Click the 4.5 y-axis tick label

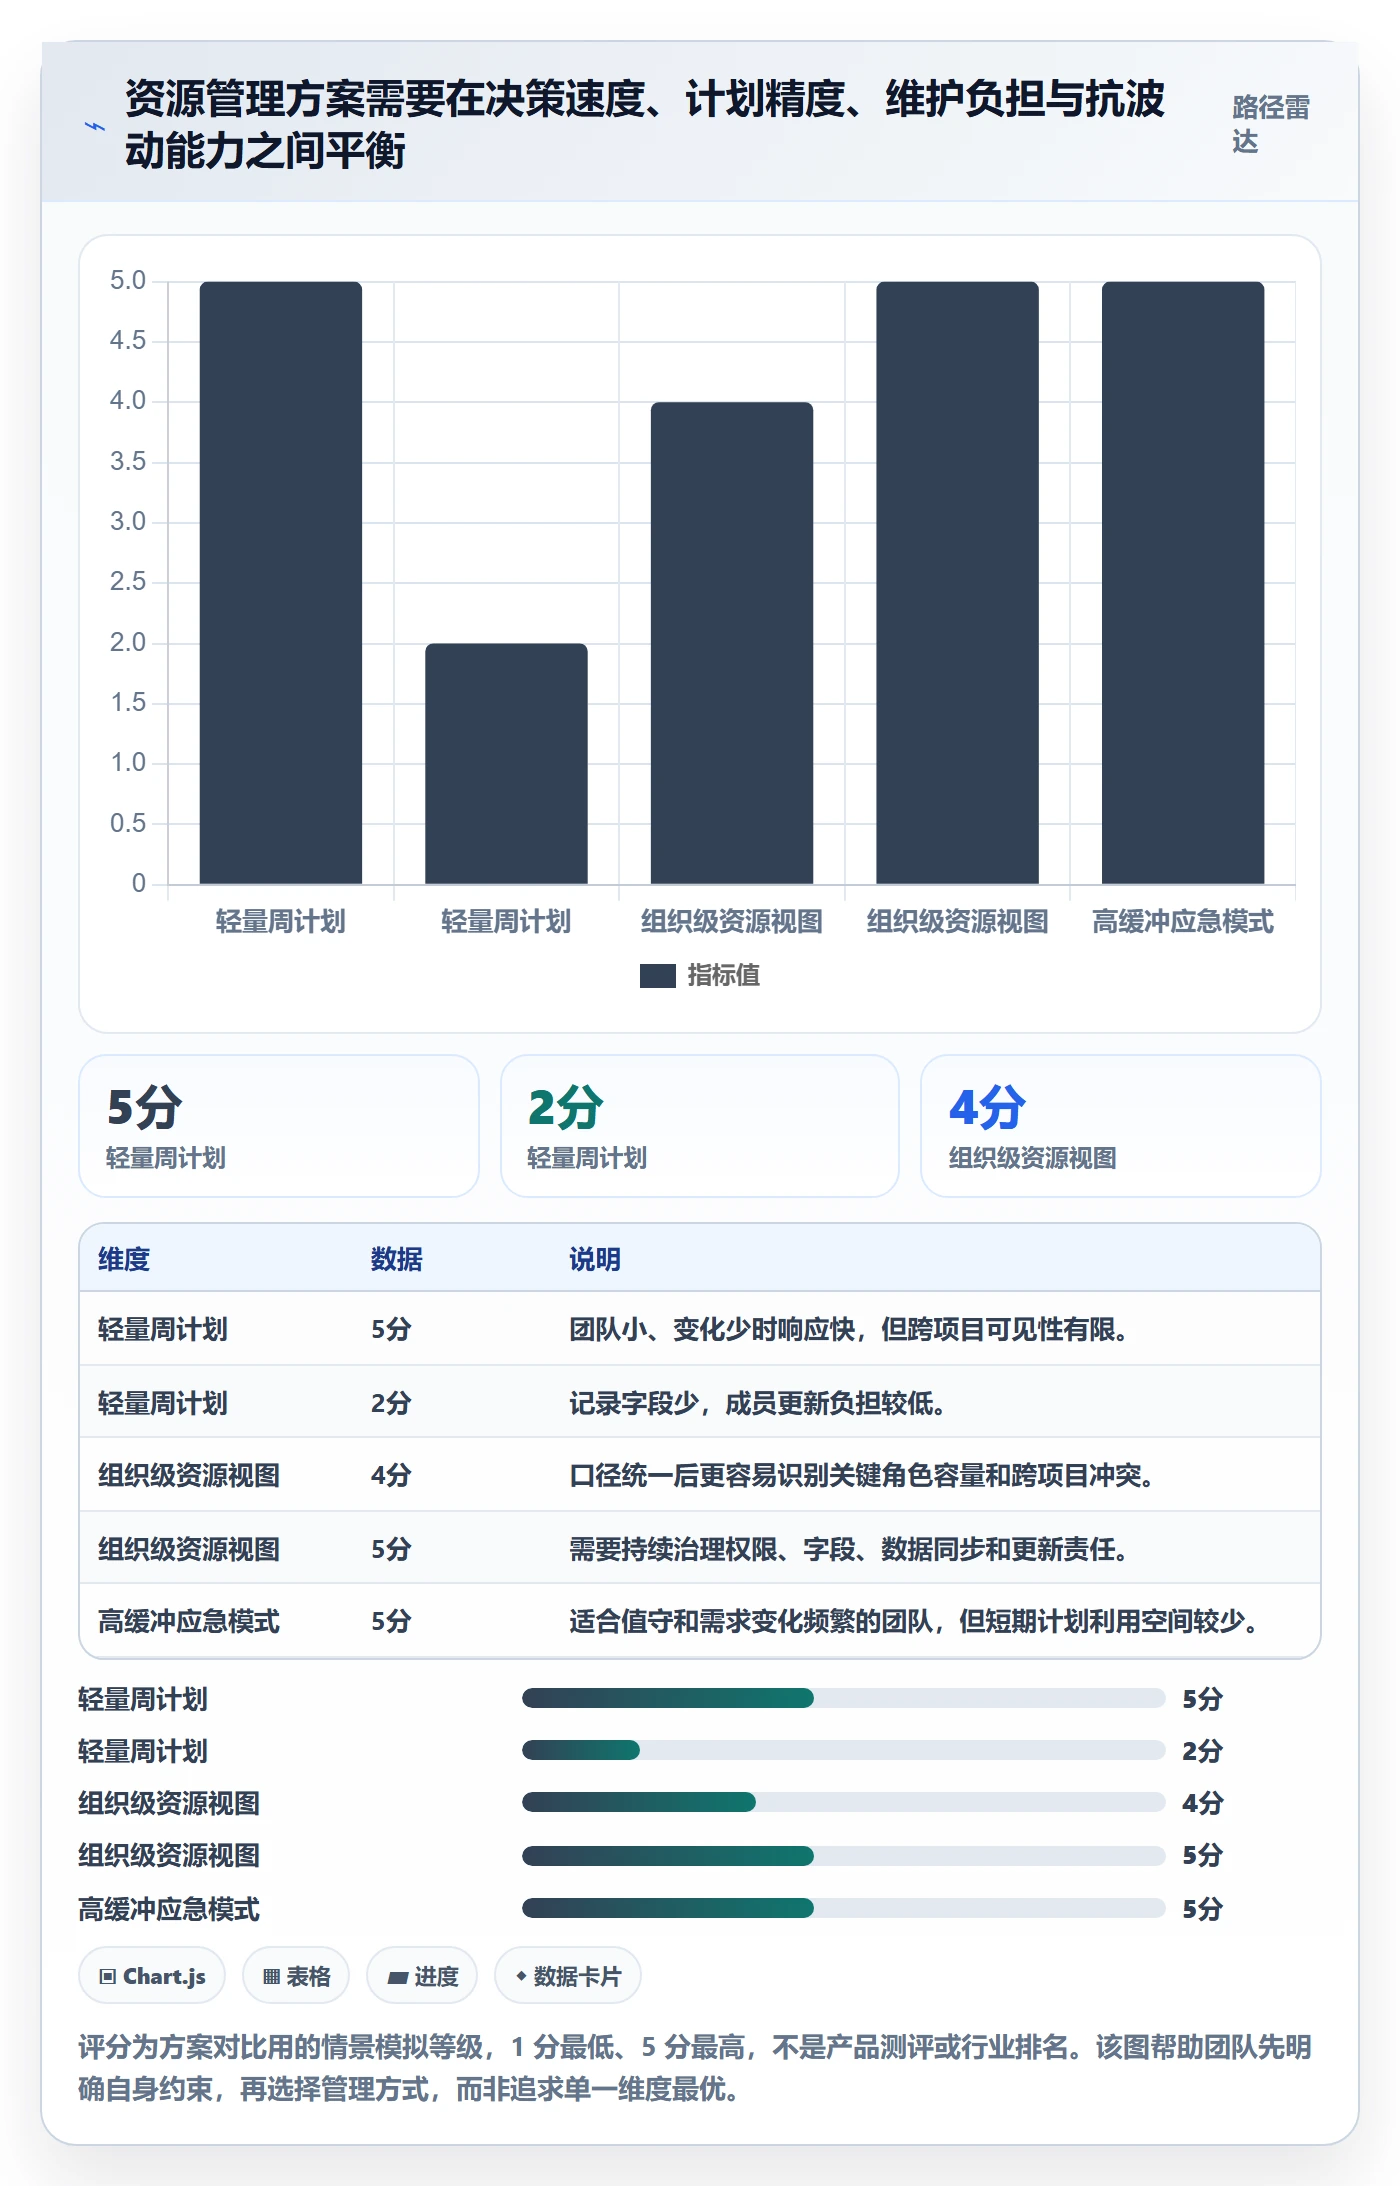click(x=128, y=341)
